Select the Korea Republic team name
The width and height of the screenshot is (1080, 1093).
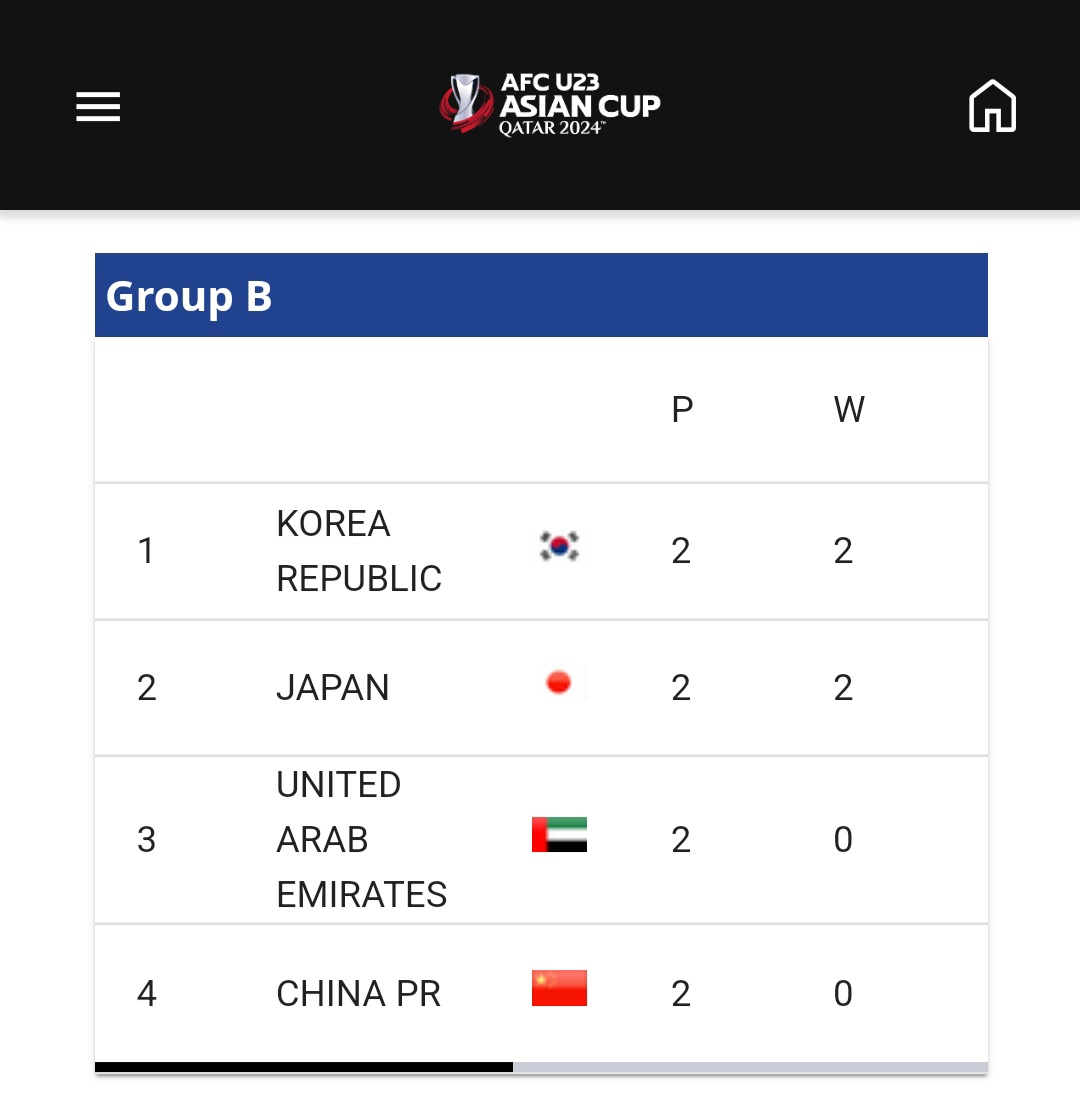point(358,551)
